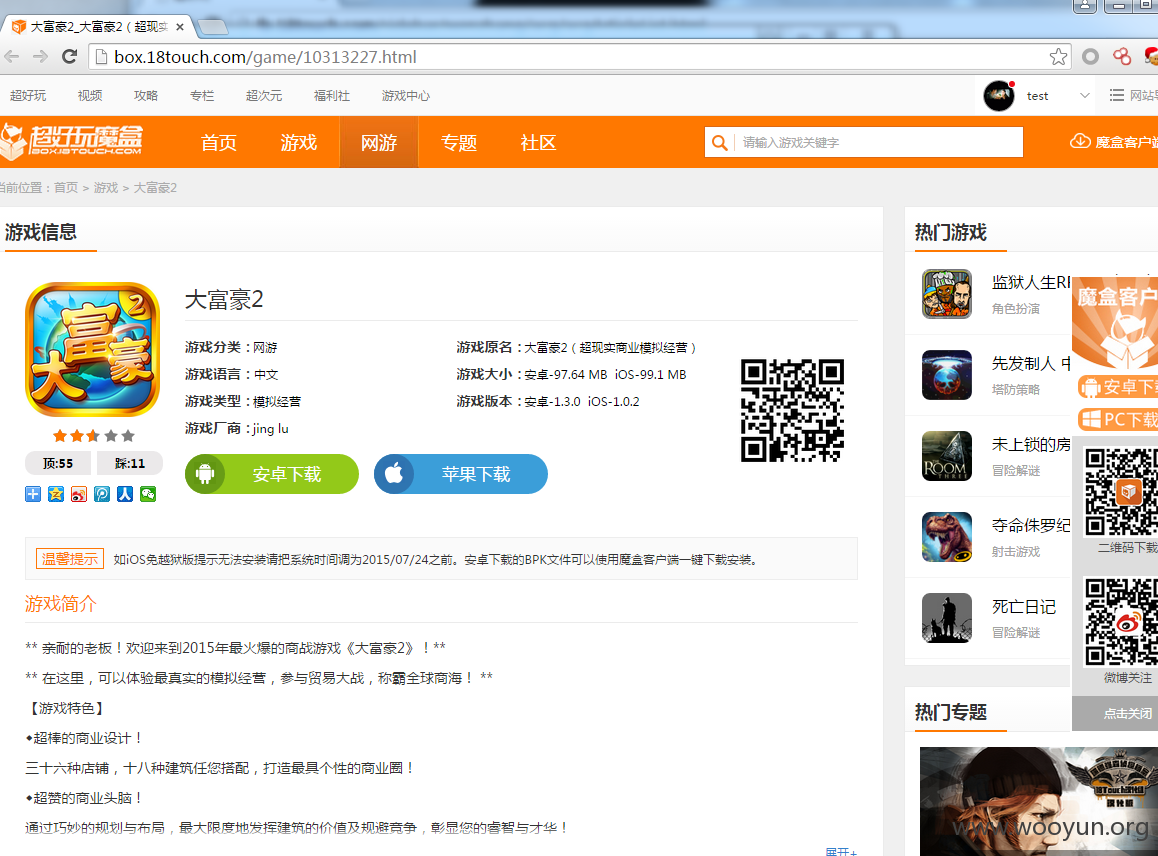This screenshot has width=1158, height=856.
Task: Click the blue plus share icon
Action: (32, 494)
